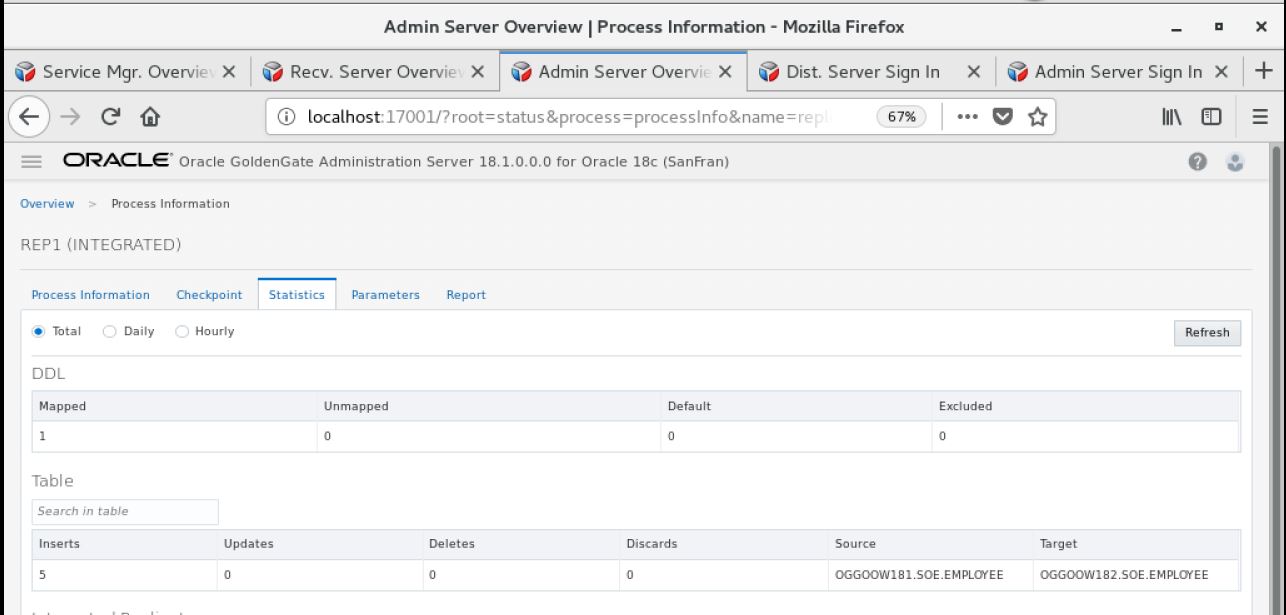This screenshot has width=1286, height=615.
Task: Open the hamburger navigation menu
Action: (30, 163)
